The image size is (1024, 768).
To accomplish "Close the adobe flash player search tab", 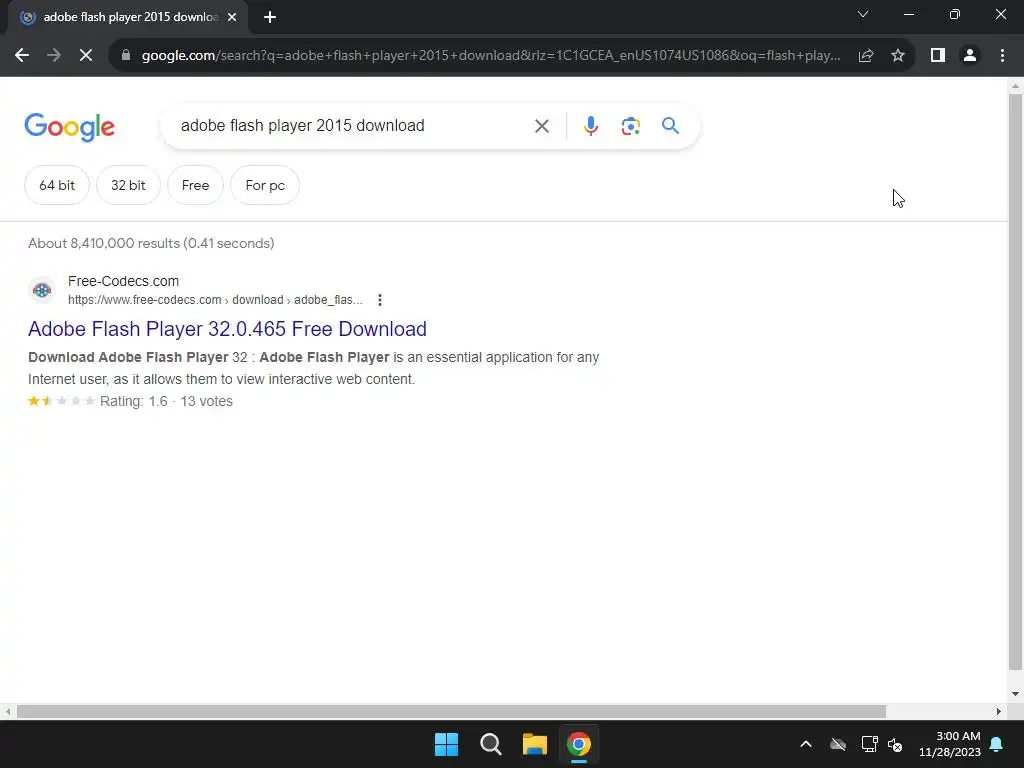I will tap(232, 18).
